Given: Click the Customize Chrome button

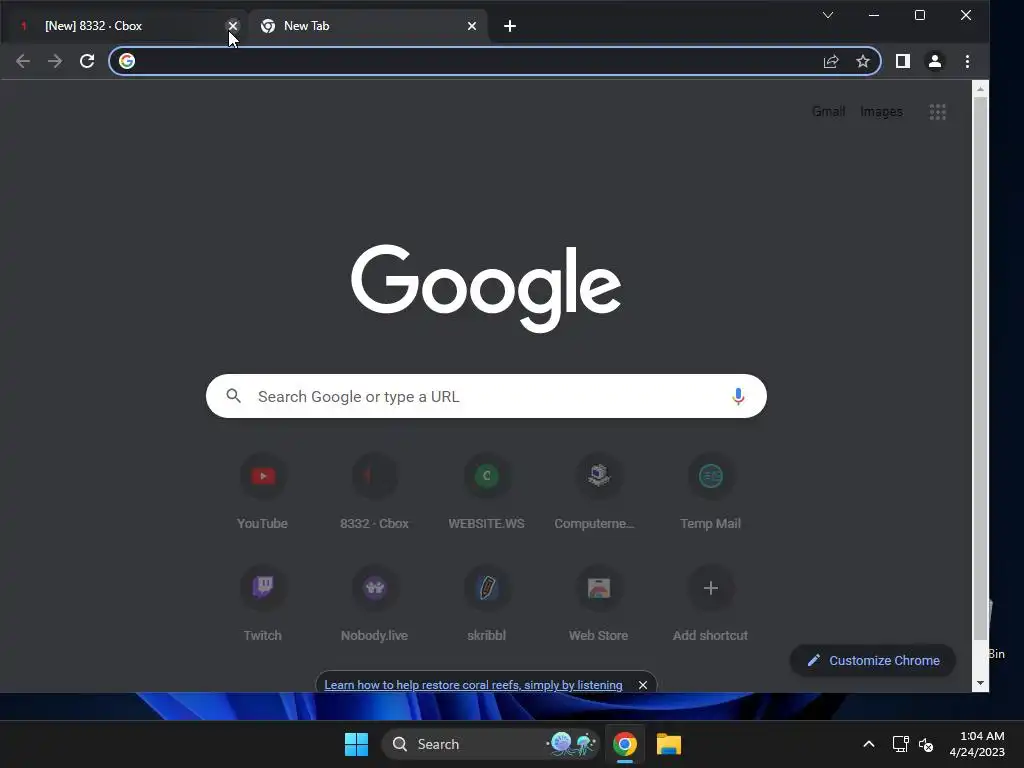Looking at the screenshot, I should (x=873, y=660).
